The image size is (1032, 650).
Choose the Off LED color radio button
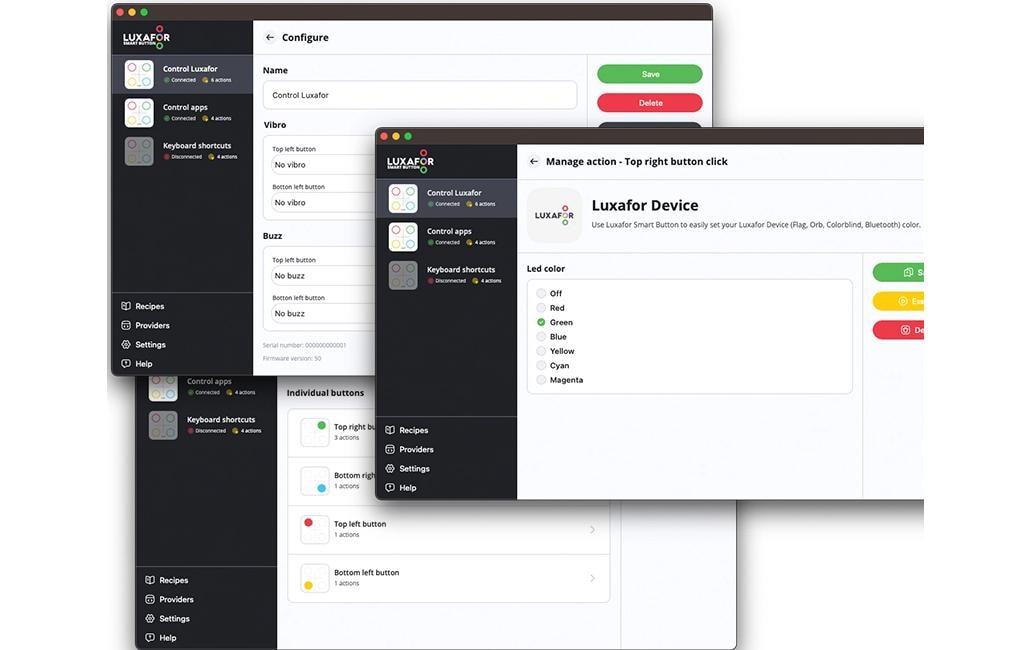click(x=541, y=294)
